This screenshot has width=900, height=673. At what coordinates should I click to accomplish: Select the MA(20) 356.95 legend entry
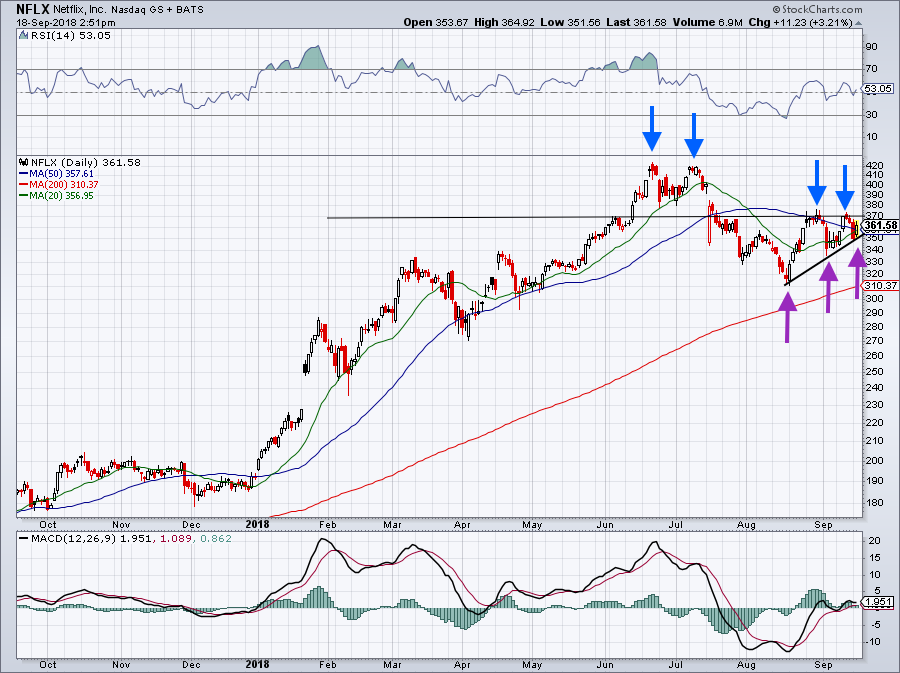pos(61,196)
